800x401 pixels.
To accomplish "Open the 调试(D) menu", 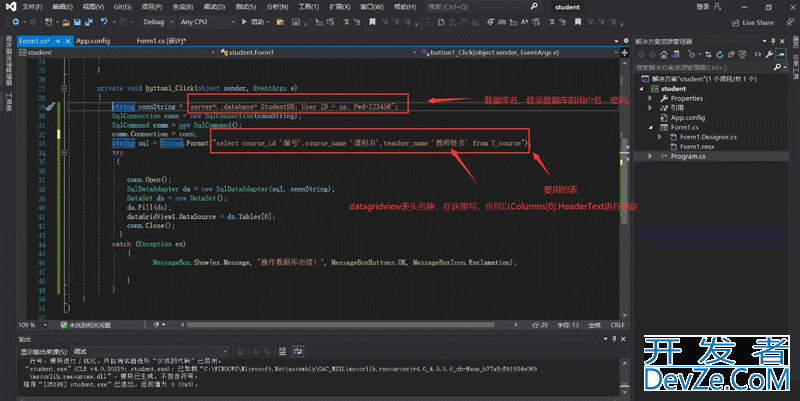I will point(214,7).
